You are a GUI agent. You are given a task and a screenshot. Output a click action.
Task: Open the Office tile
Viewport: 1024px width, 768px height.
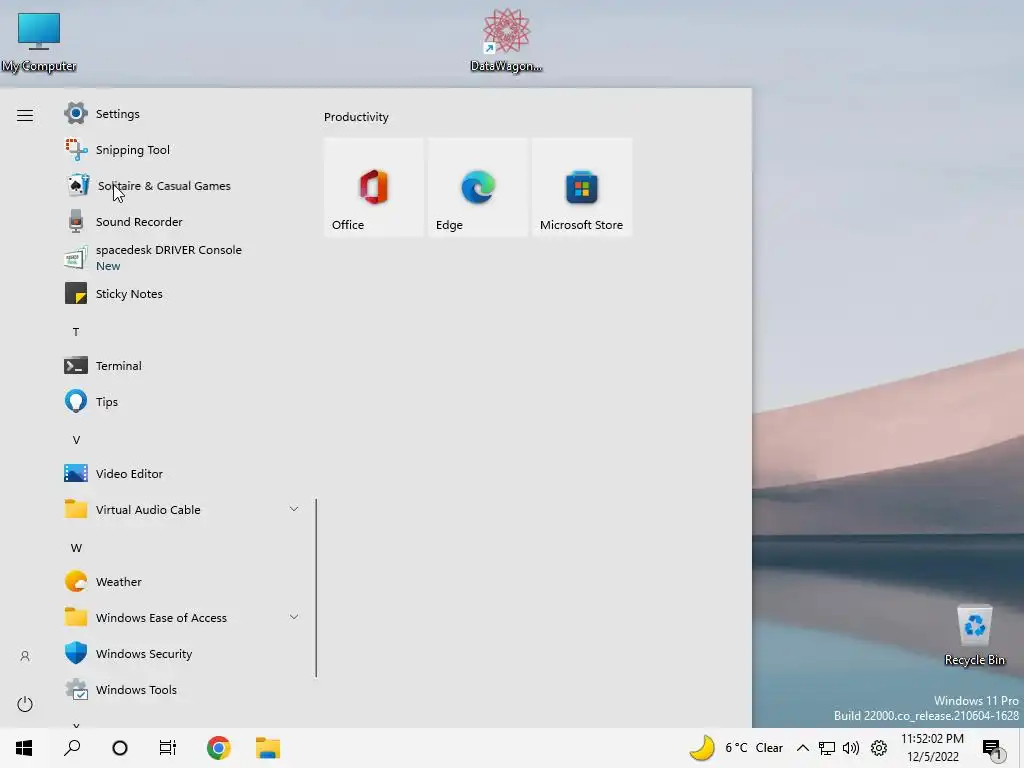(x=374, y=187)
